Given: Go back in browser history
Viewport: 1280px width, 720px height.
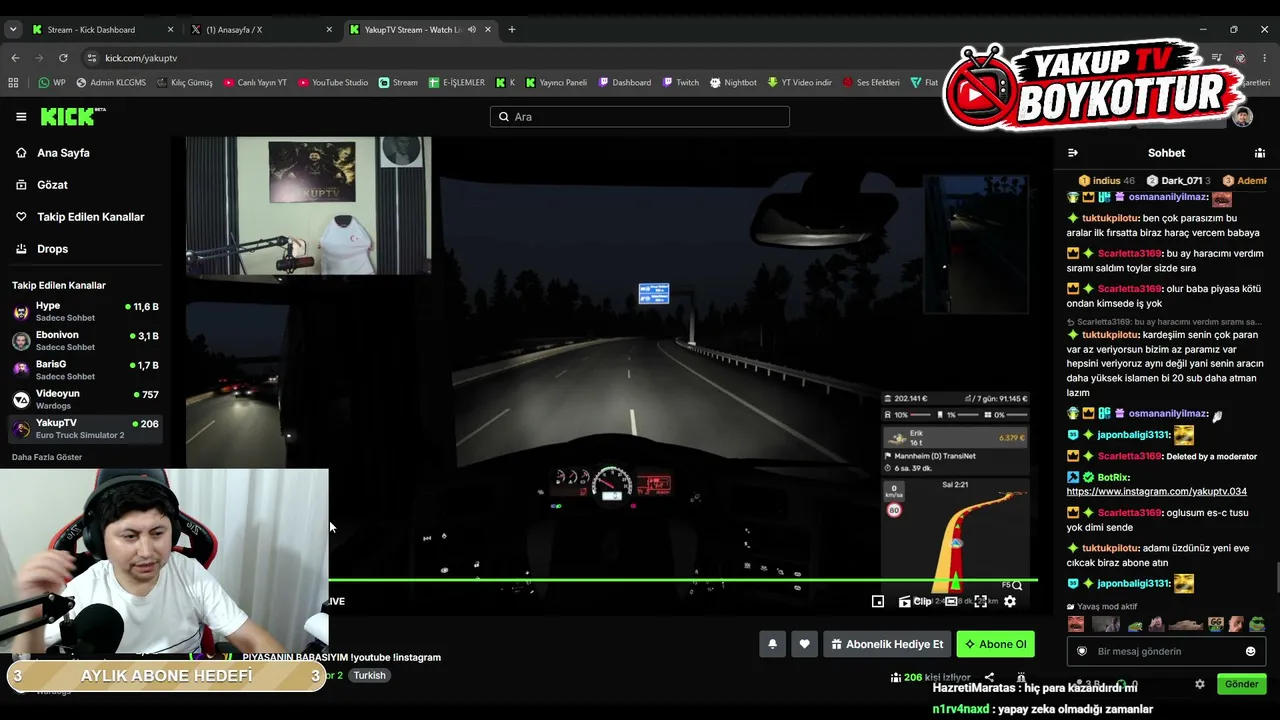Looking at the screenshot, I should click(x=15, y=58).
